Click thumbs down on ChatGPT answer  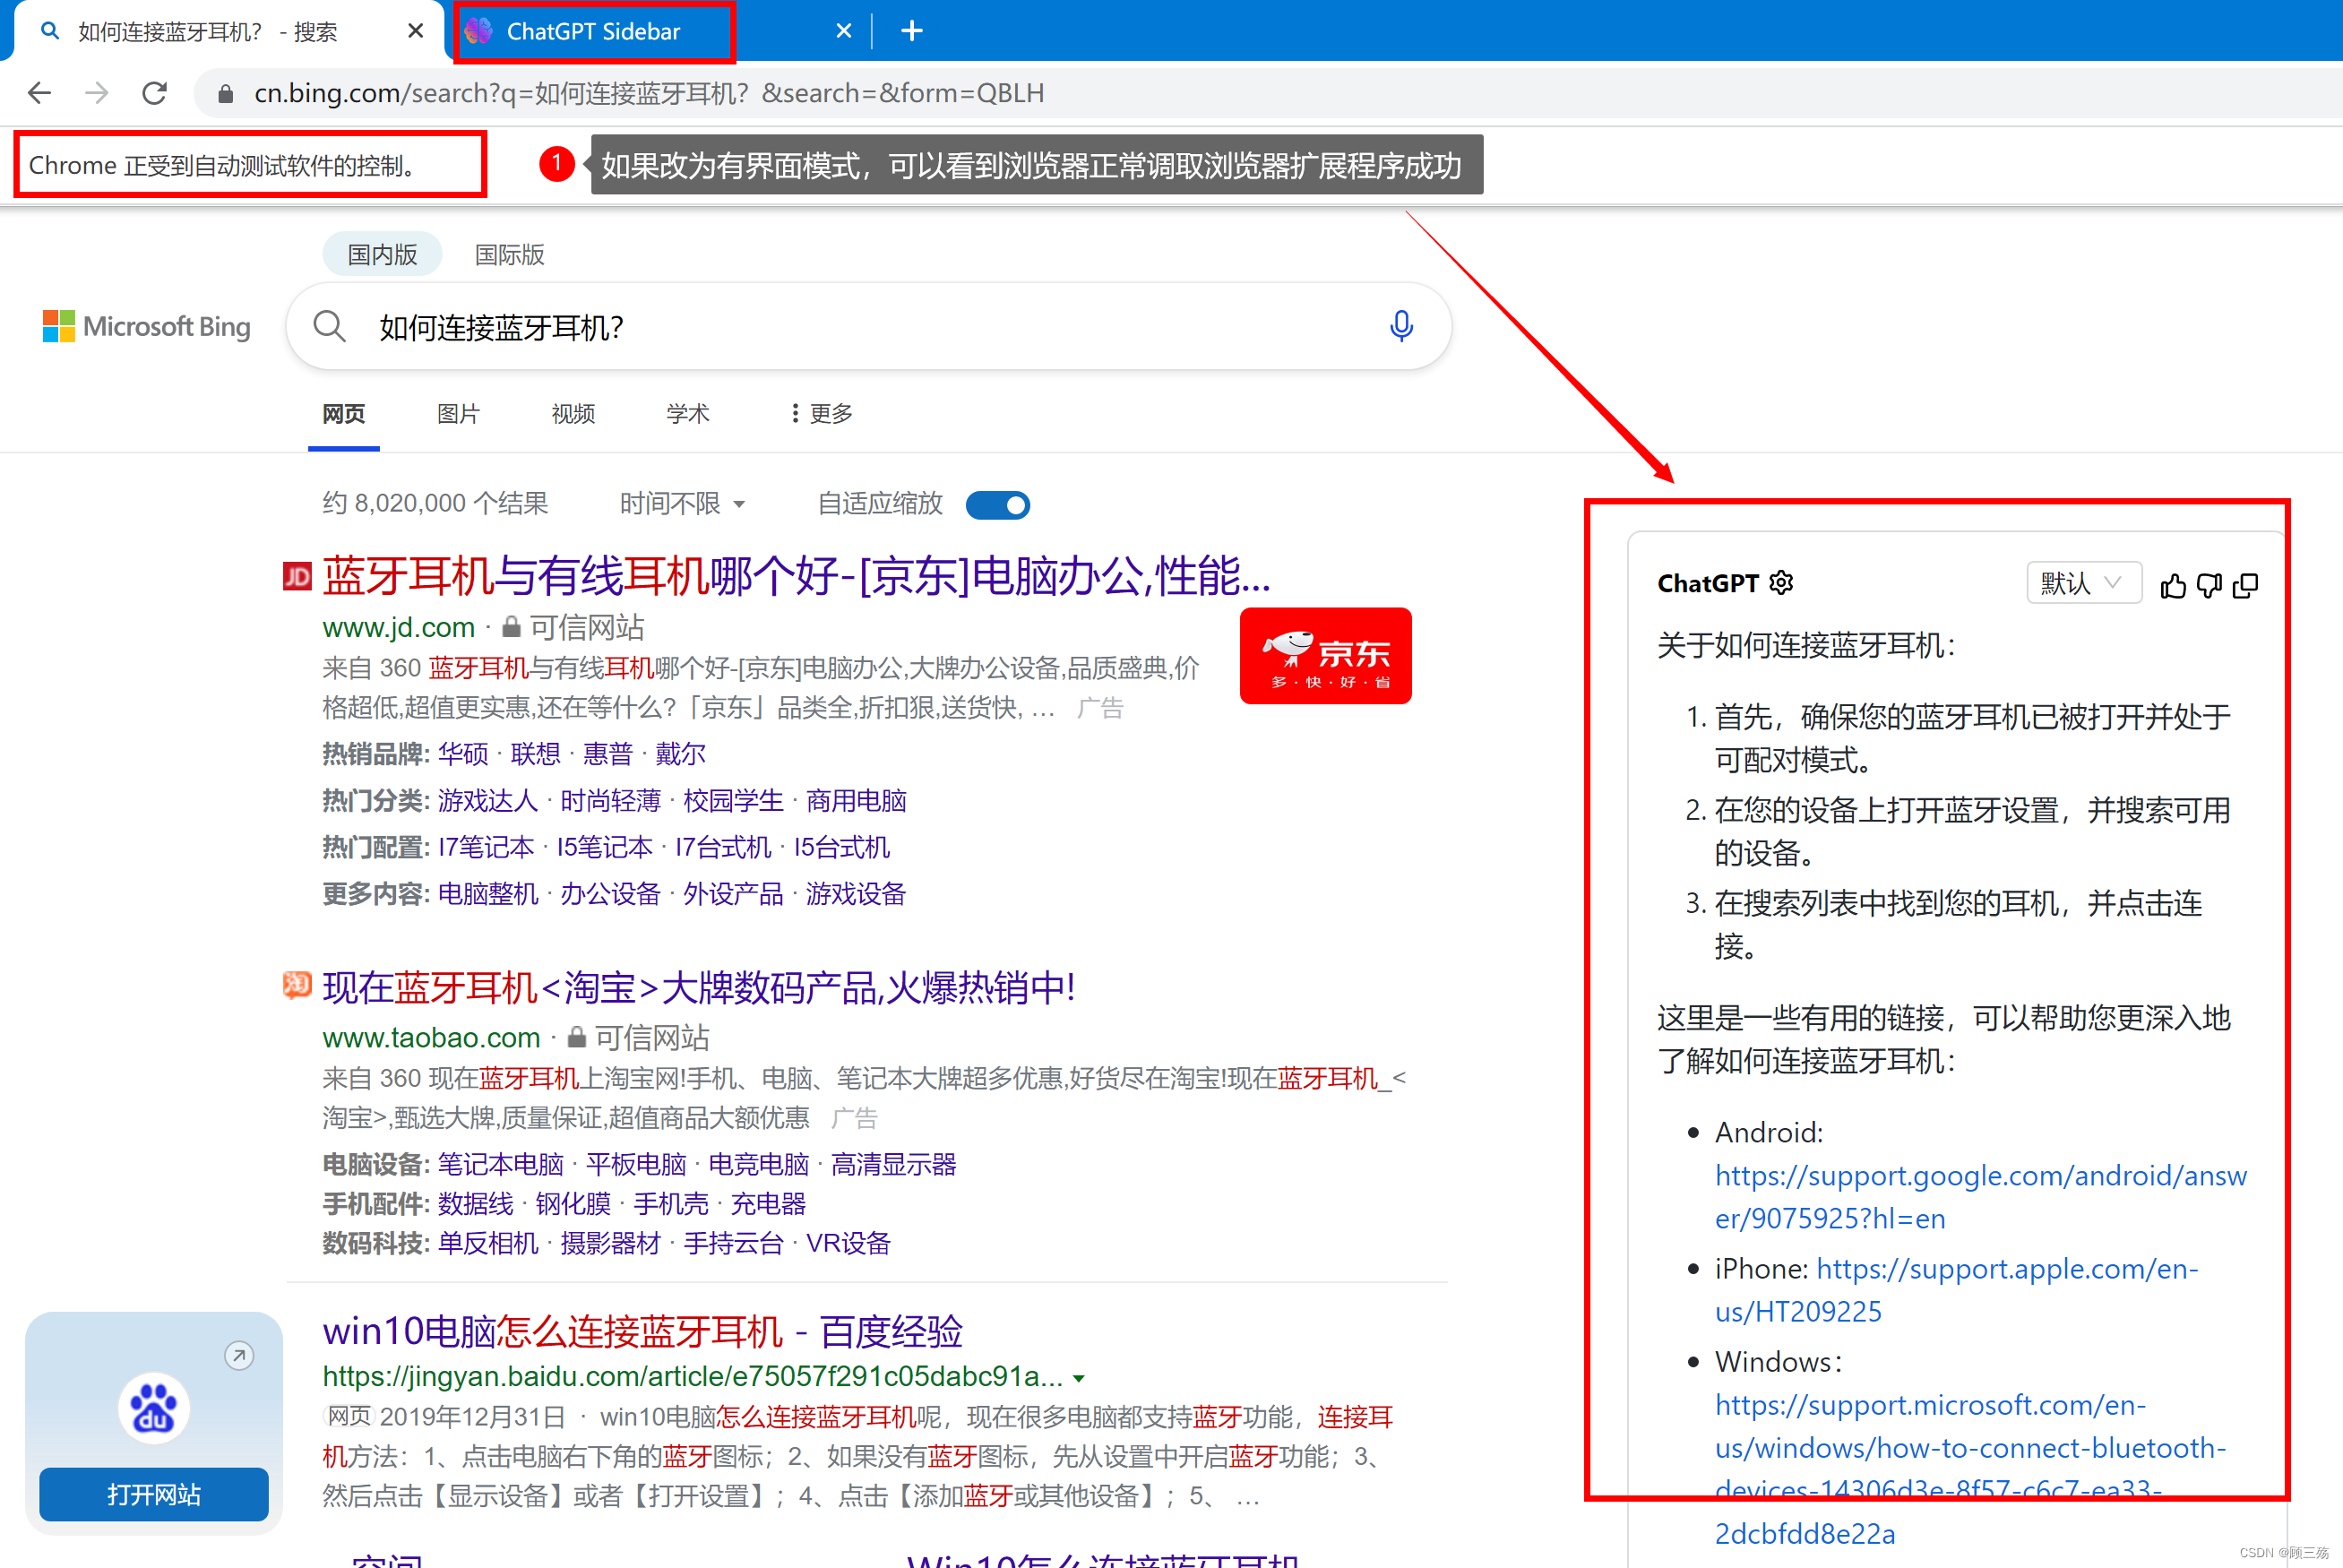[x=2209, y=585]
